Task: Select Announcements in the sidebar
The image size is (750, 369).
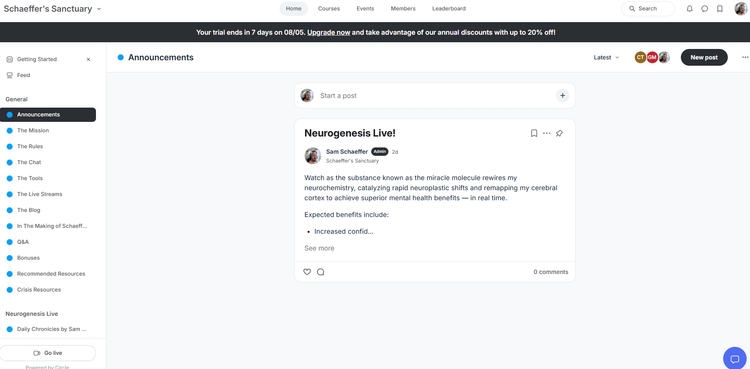Action: click(48, 115)
